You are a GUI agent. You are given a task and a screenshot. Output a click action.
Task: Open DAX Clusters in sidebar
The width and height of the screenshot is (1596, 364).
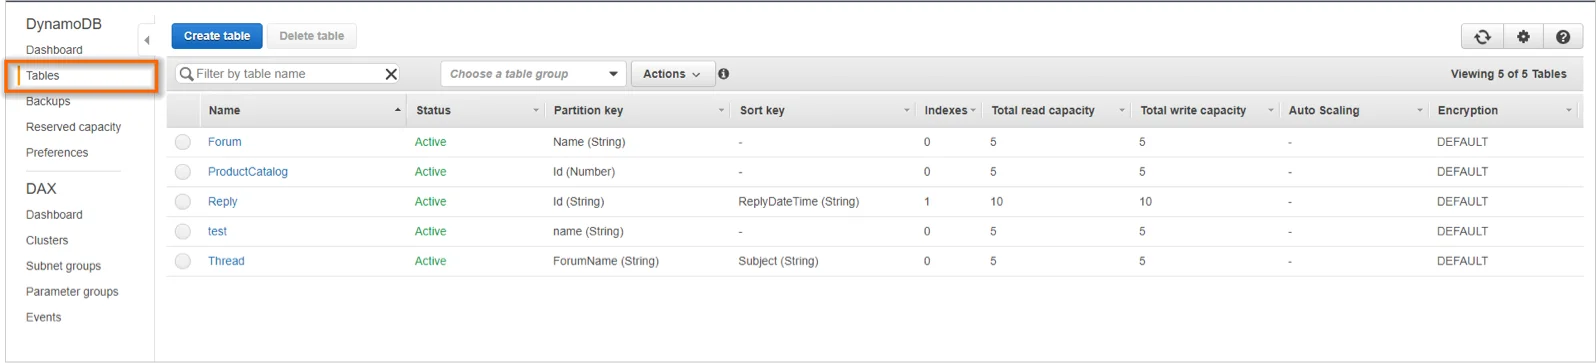pyautogui.click(x=47, y=241)
